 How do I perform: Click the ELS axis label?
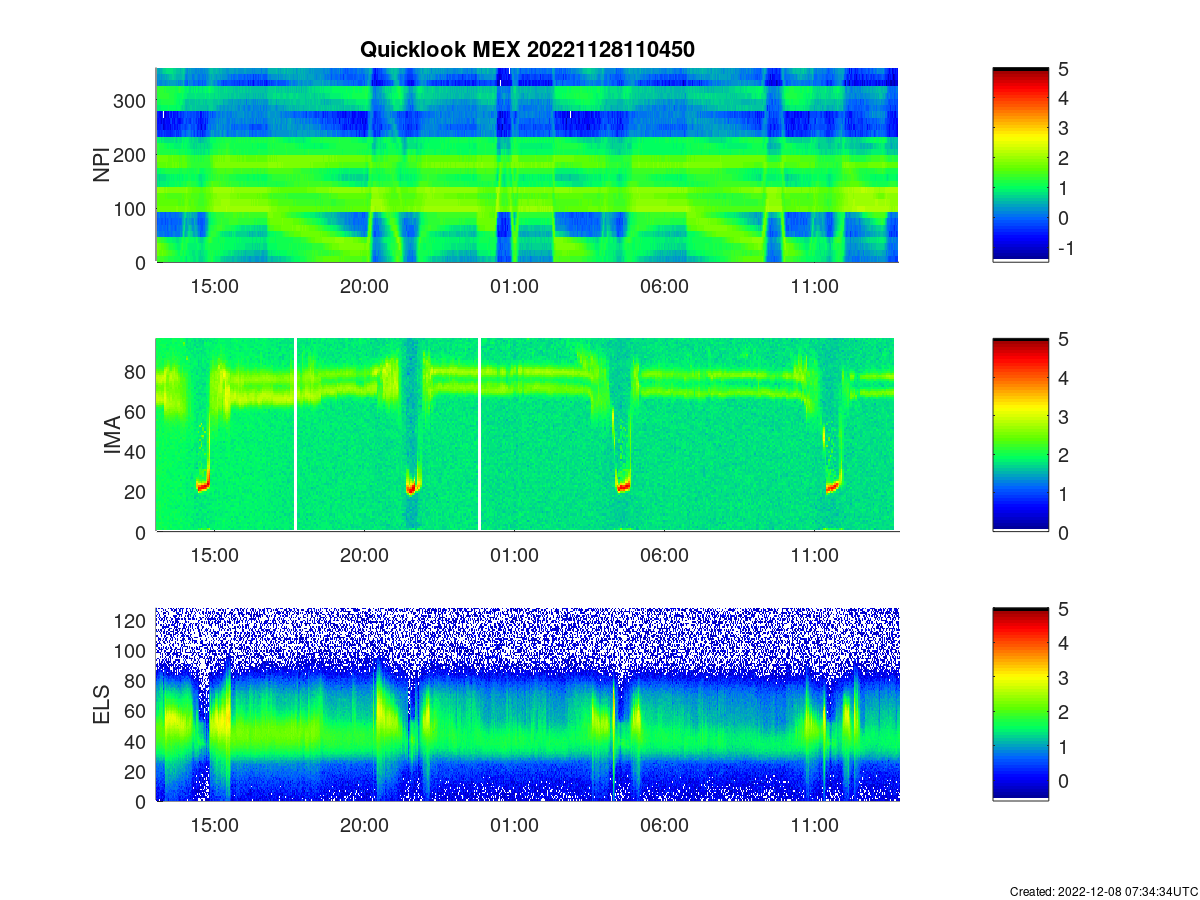pyautogui.click(x=102, y=705)
